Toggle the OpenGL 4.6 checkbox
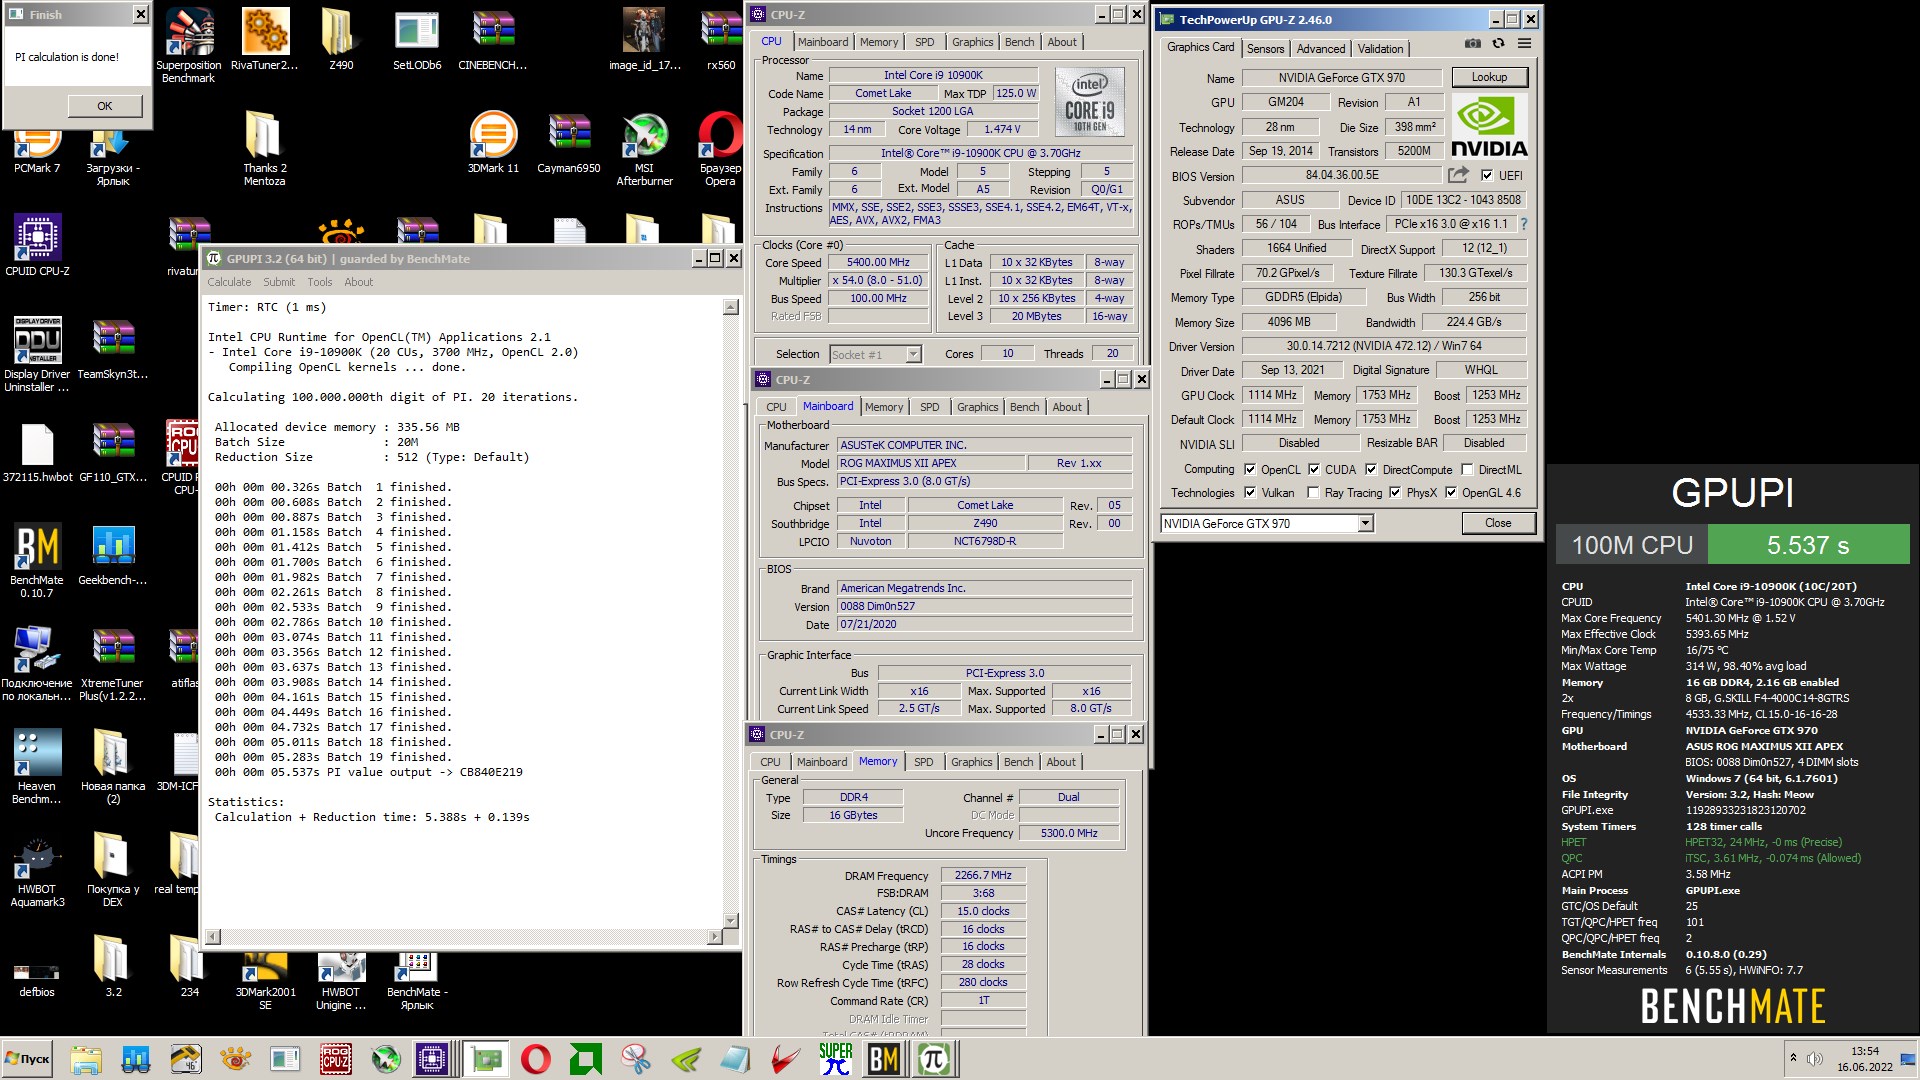 (1451, 492)
